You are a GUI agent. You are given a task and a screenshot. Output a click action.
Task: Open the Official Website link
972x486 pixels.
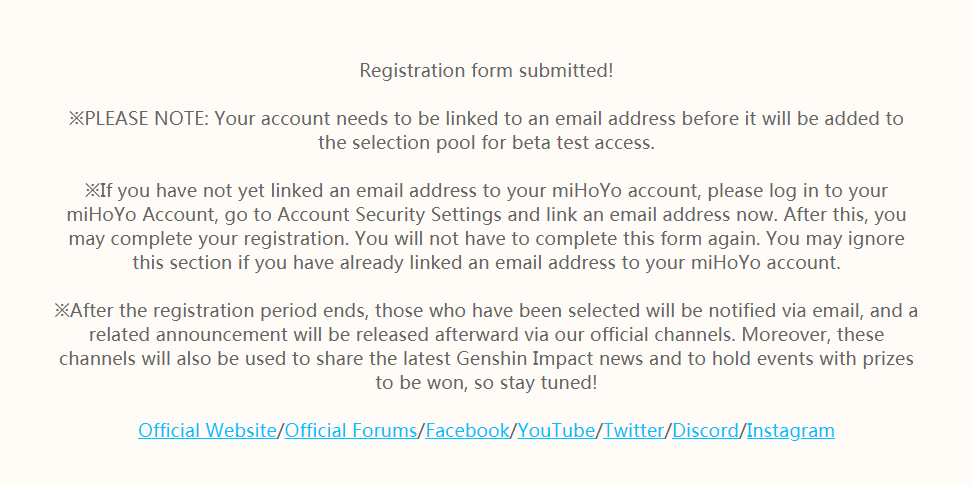pos(207,430)
